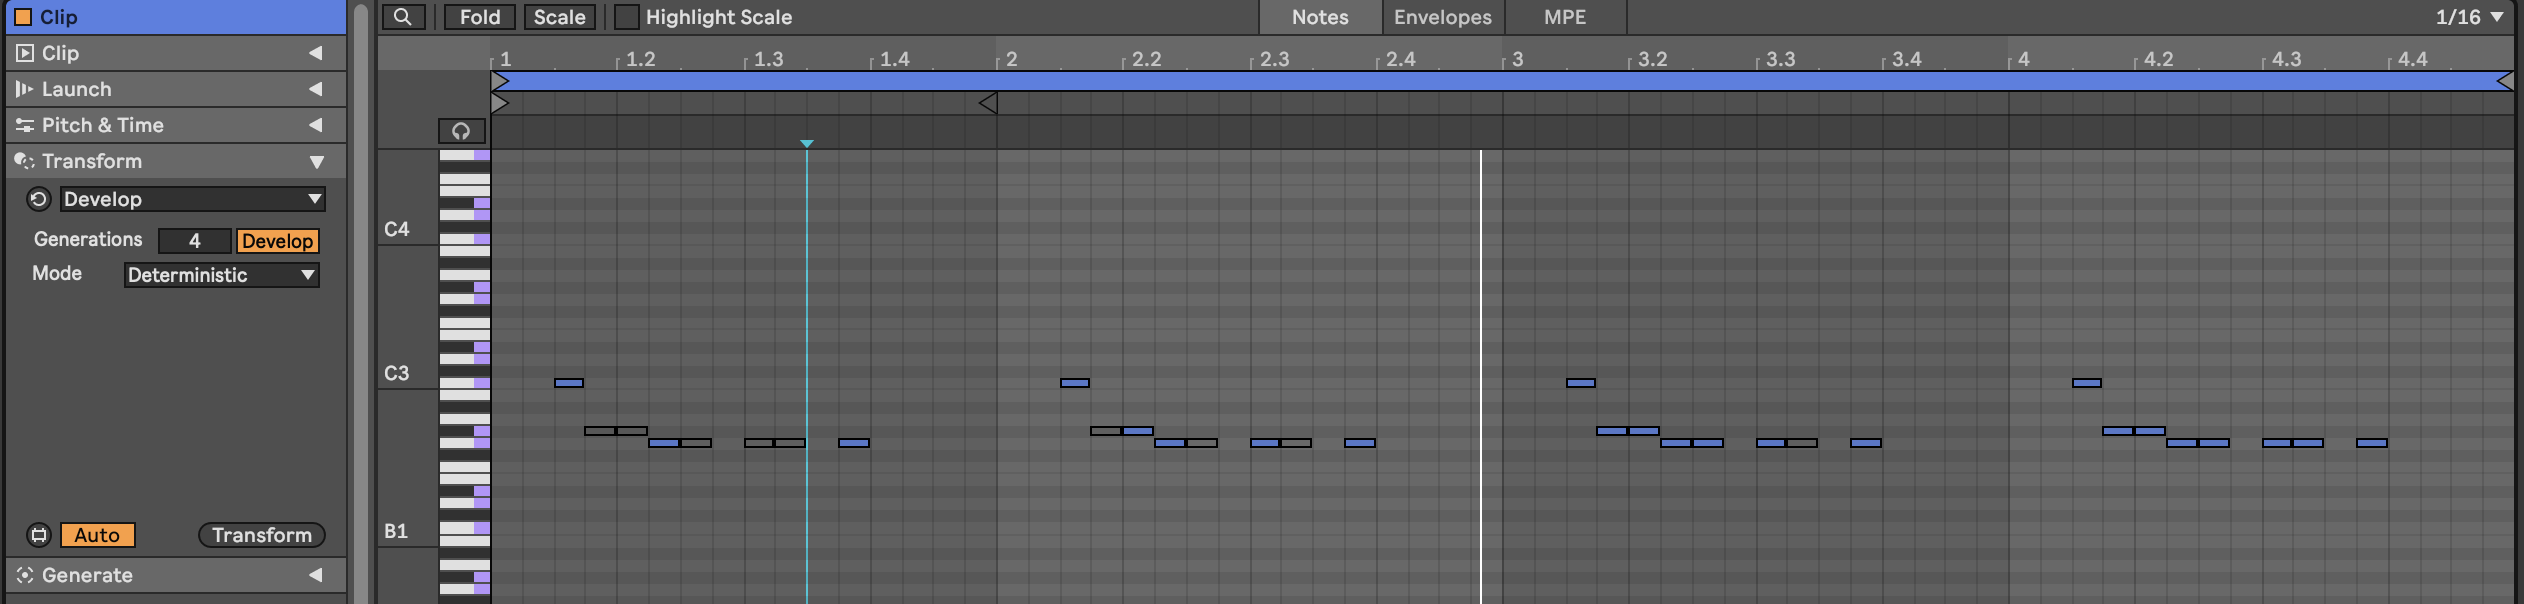
Task: Open the Deterministic mode dropdown
Action: (221, 275)
